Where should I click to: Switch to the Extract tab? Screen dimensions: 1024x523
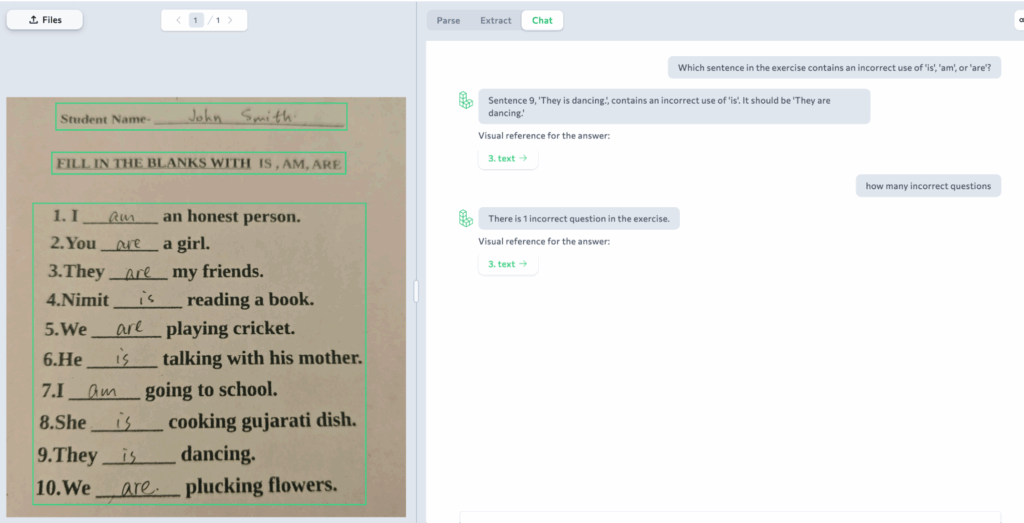(x=495, y=20)
